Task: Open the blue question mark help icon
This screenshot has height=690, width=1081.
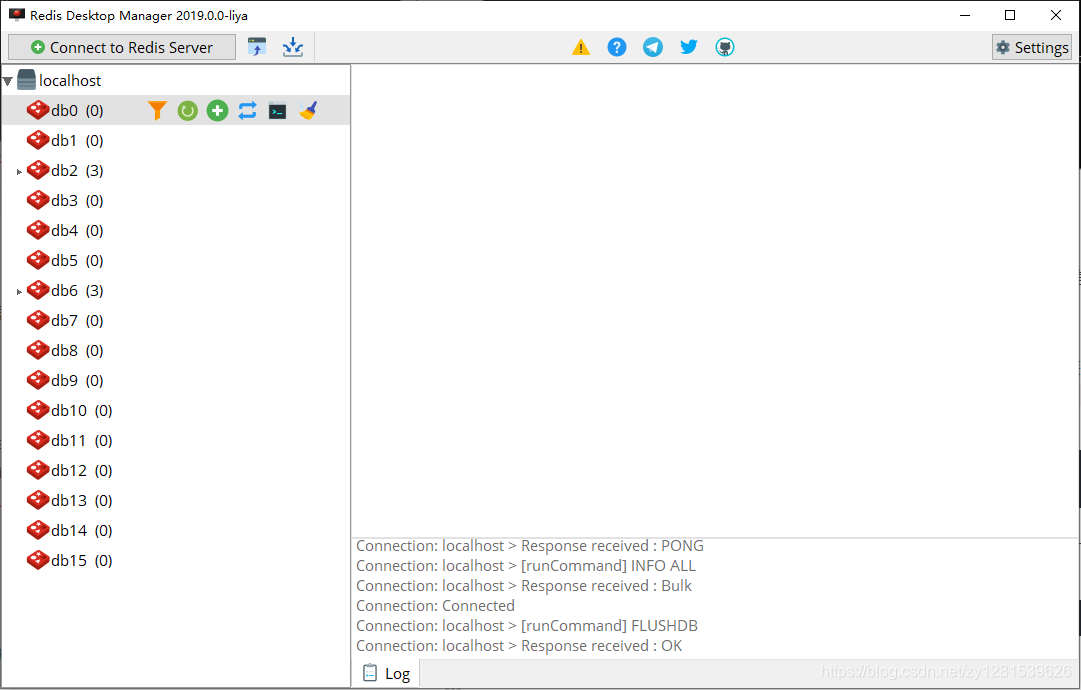Action: tap(617, 48)
